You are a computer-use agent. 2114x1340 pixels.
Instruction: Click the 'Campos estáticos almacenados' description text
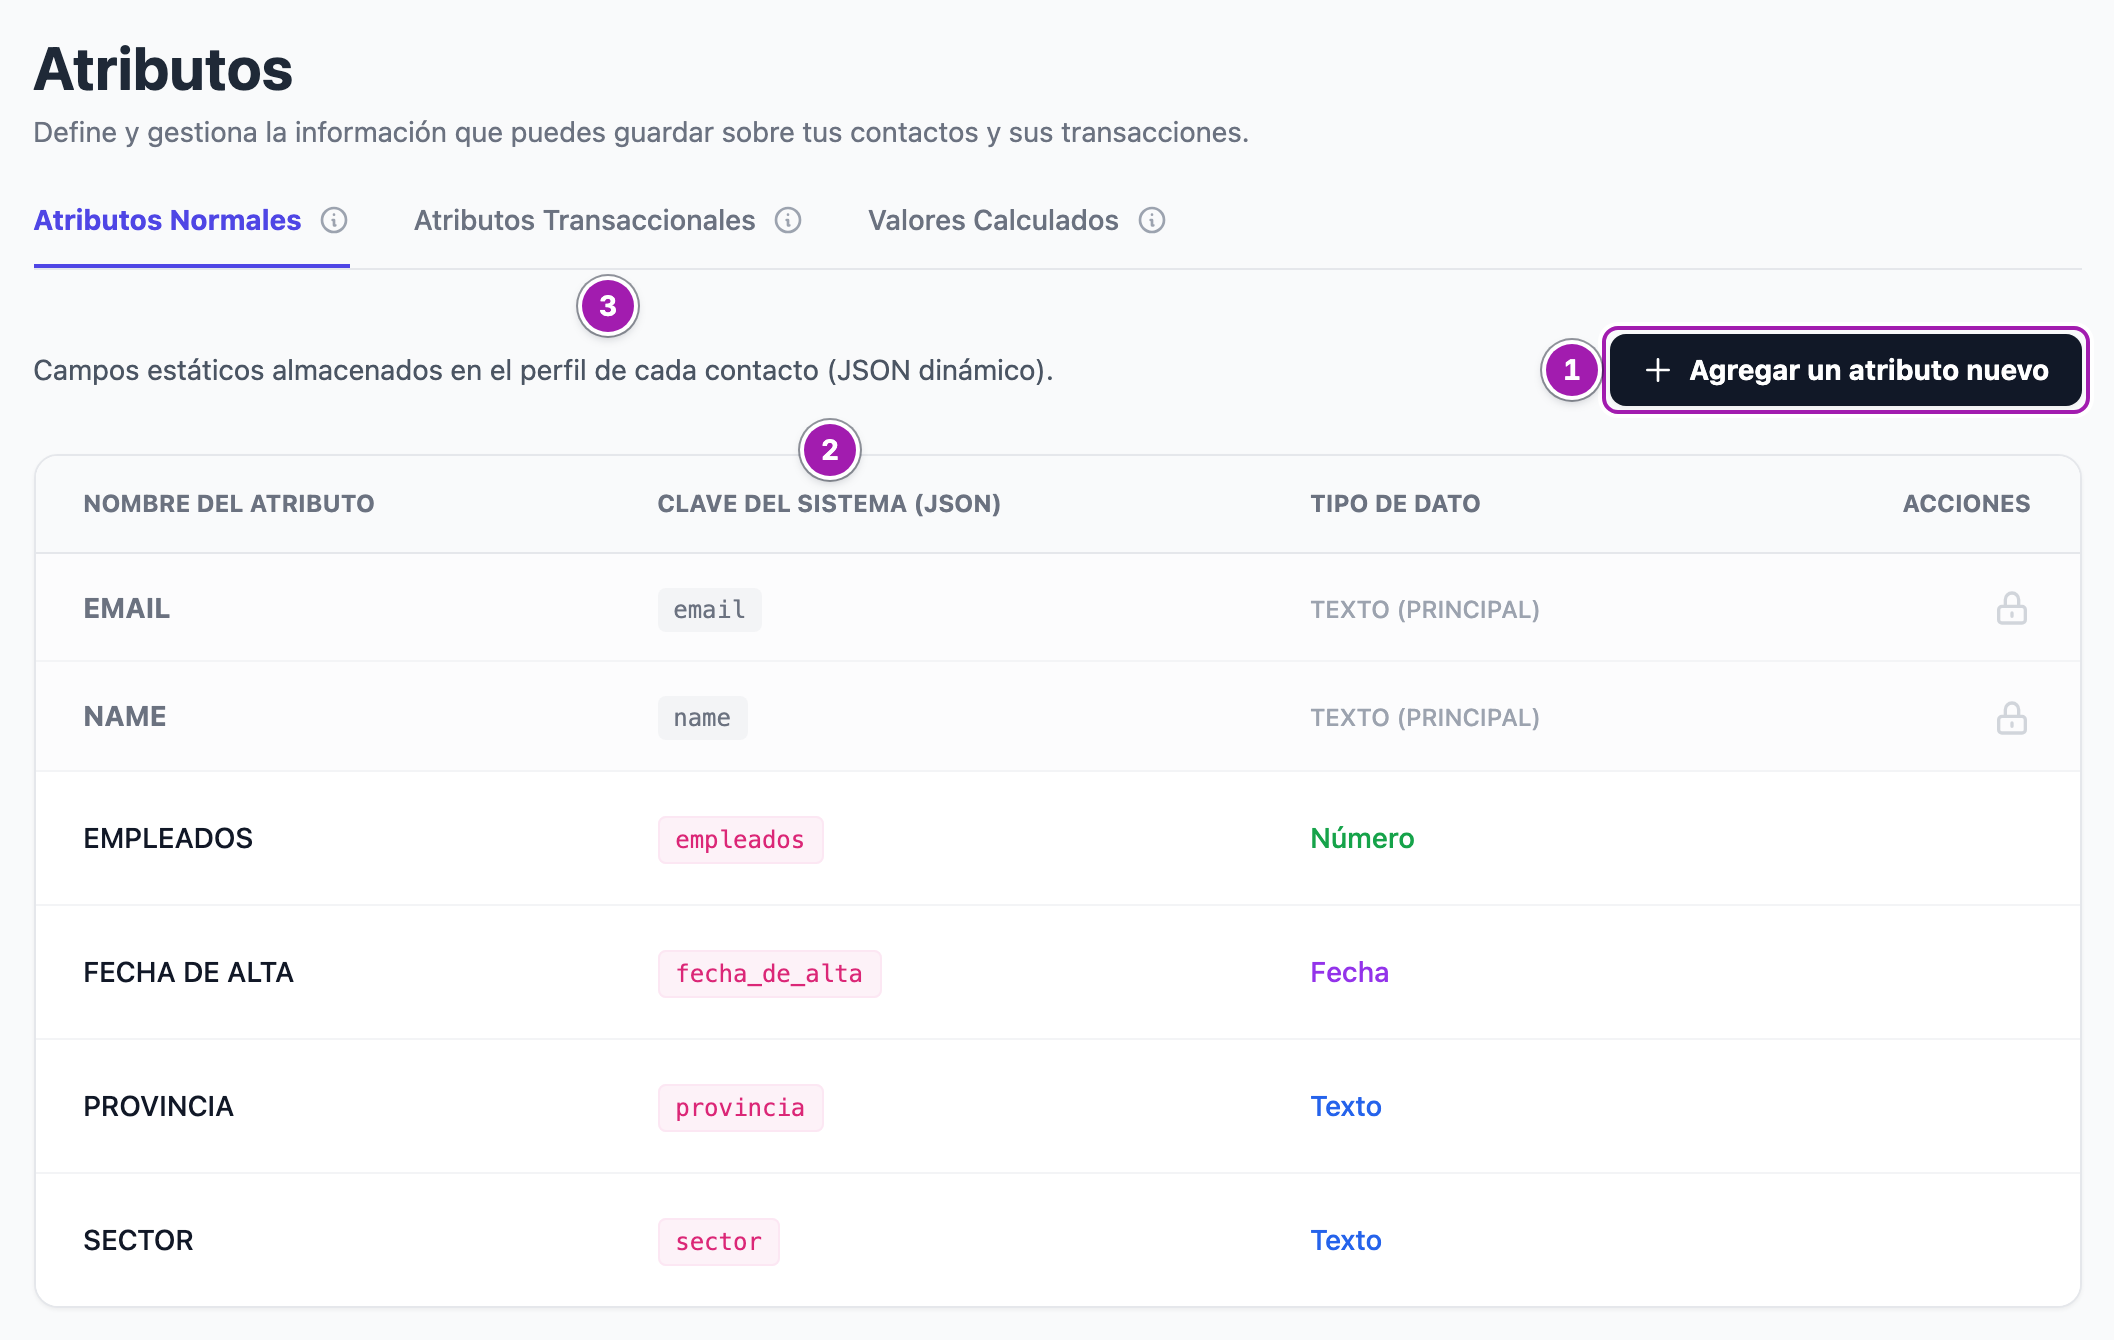click(543, 370)
